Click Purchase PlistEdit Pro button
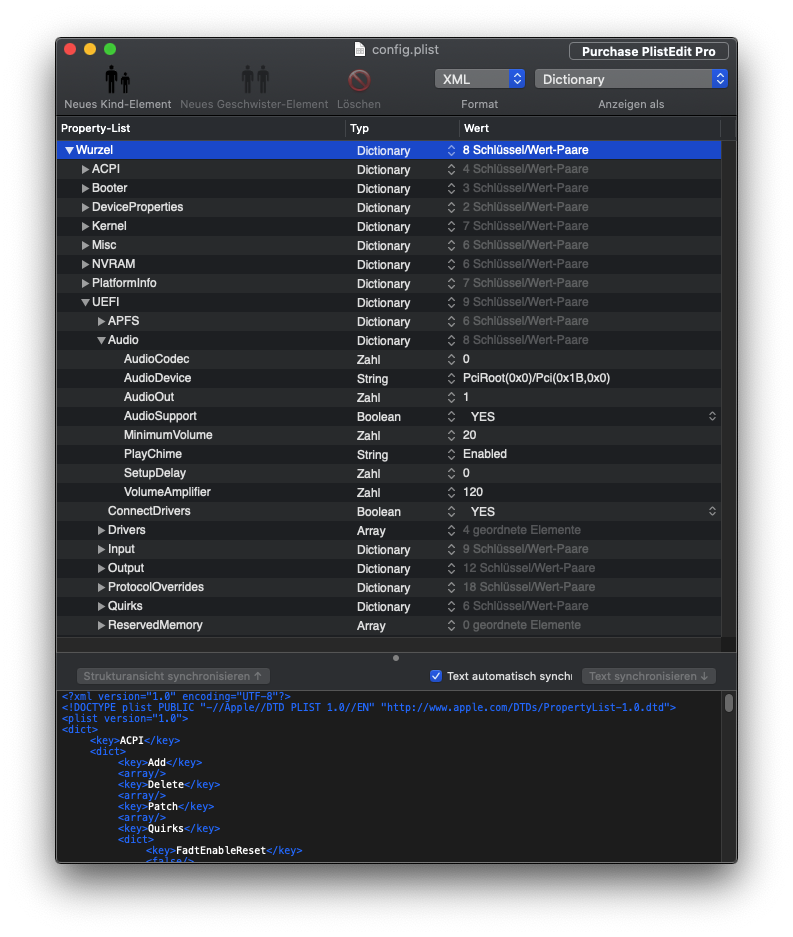Screen dimensions: 793x937 tap(648, 51)
